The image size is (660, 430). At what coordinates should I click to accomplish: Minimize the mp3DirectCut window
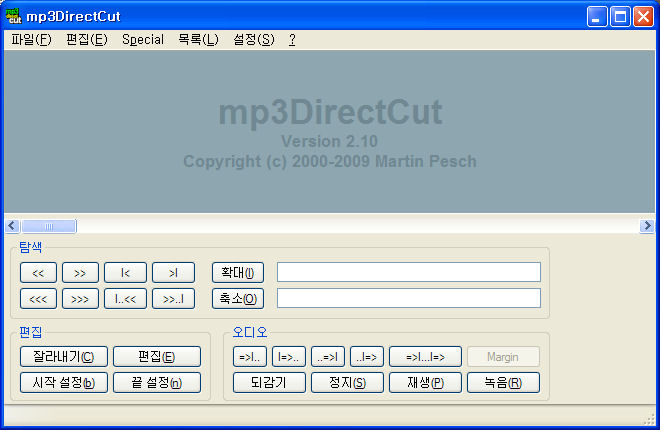point(597,16)
